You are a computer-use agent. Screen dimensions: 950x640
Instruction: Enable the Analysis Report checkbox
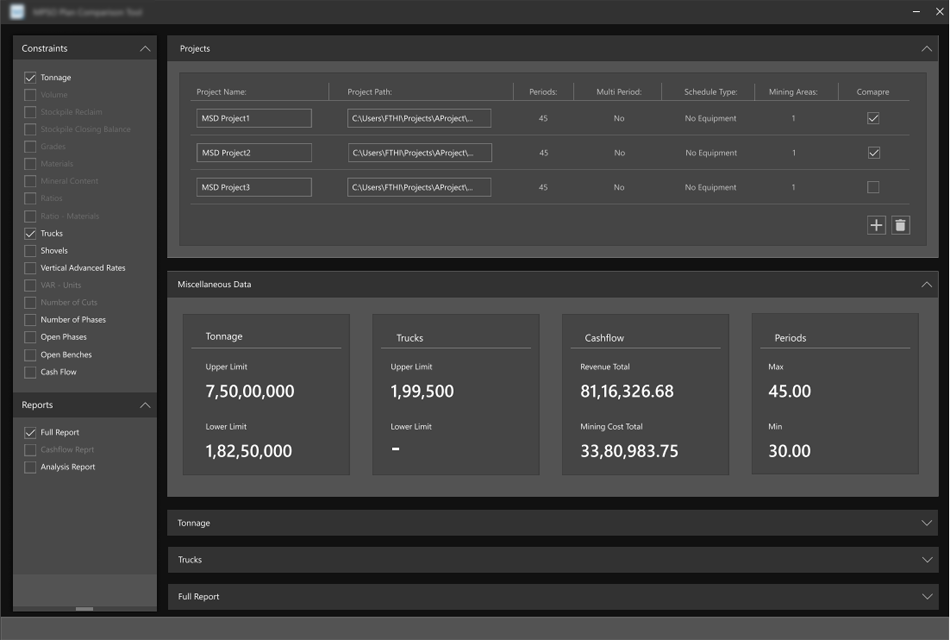[x=30, y=467]
